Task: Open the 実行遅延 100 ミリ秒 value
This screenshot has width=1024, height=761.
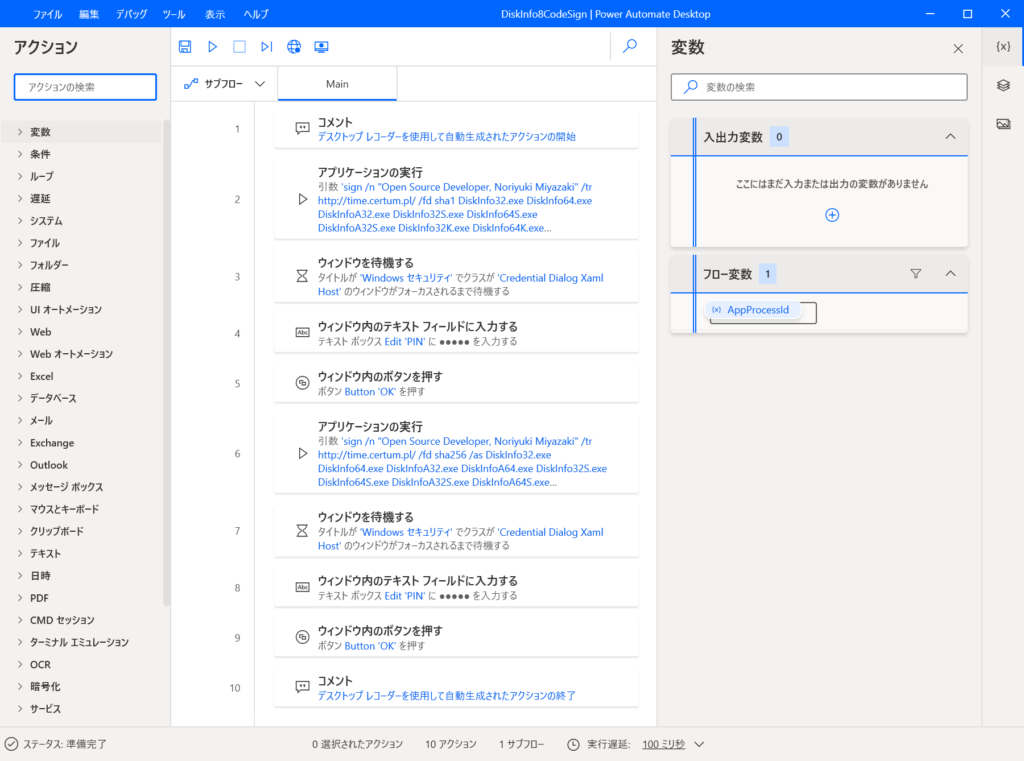Action: click(664, 744)
